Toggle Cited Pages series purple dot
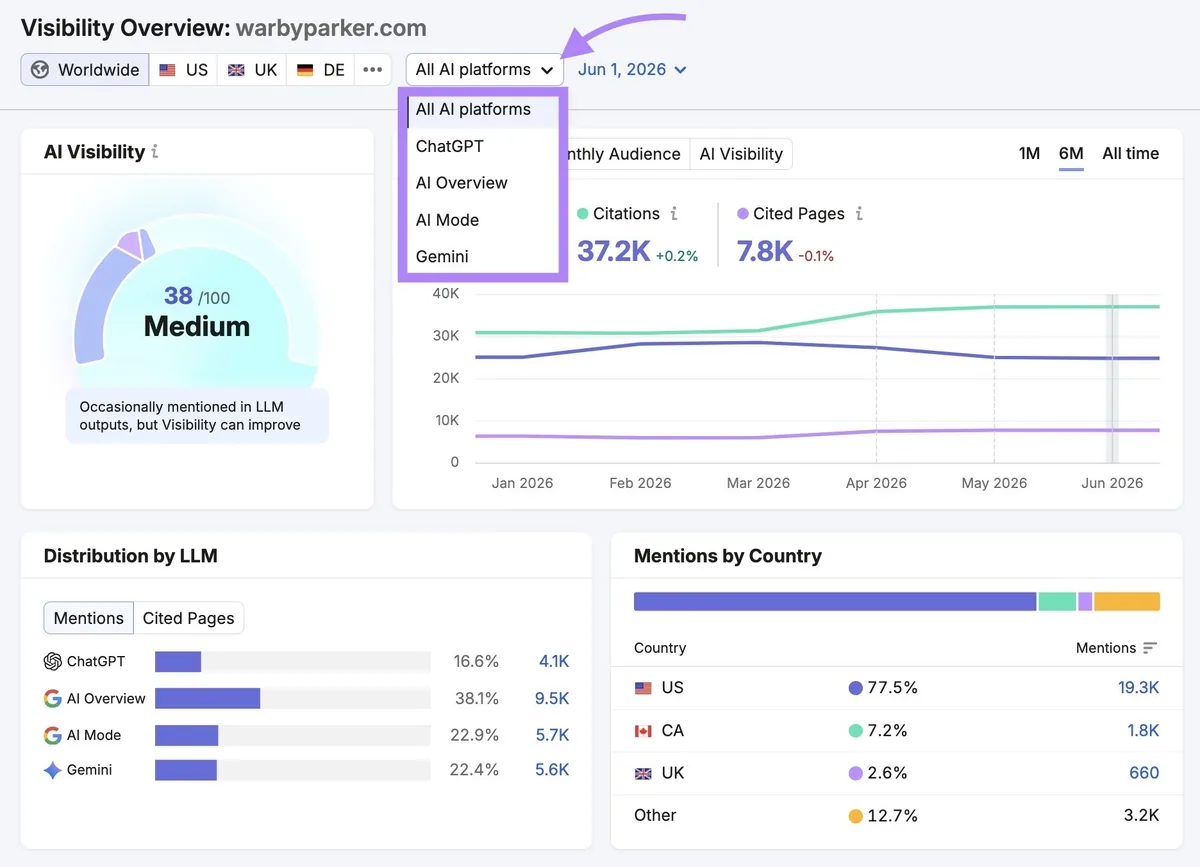The width and height of the screenshot is (1200, 867). click(x=742, y=214)
